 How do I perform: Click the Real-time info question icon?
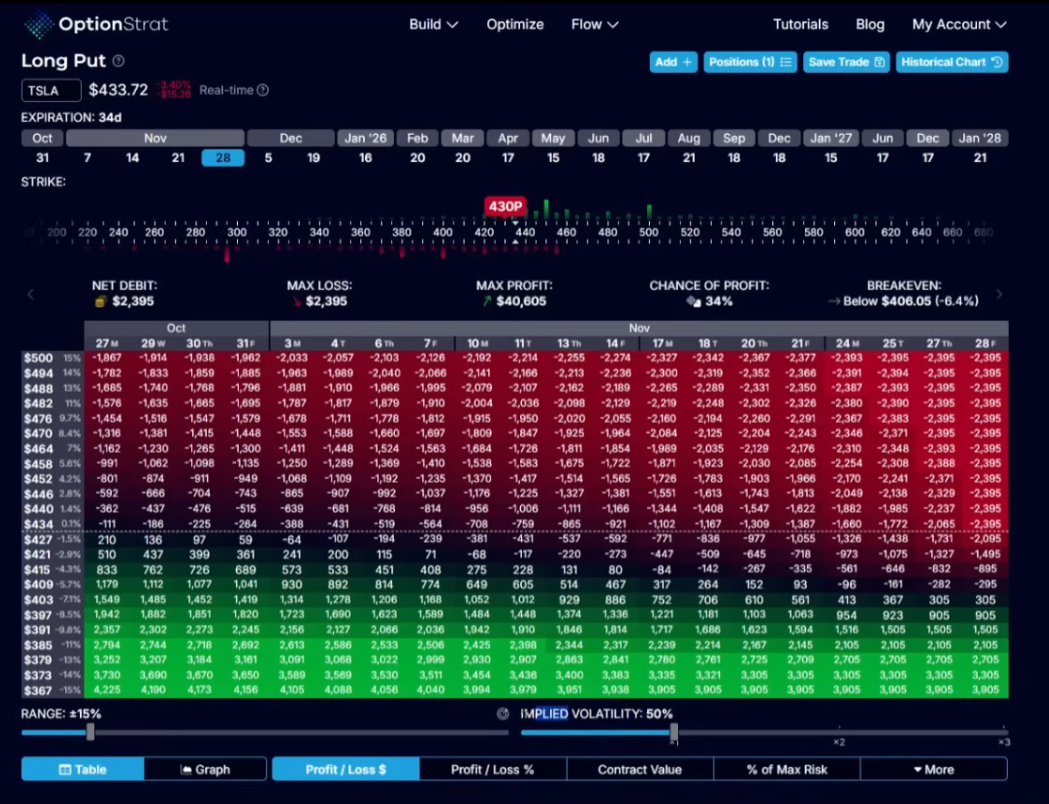263,90
